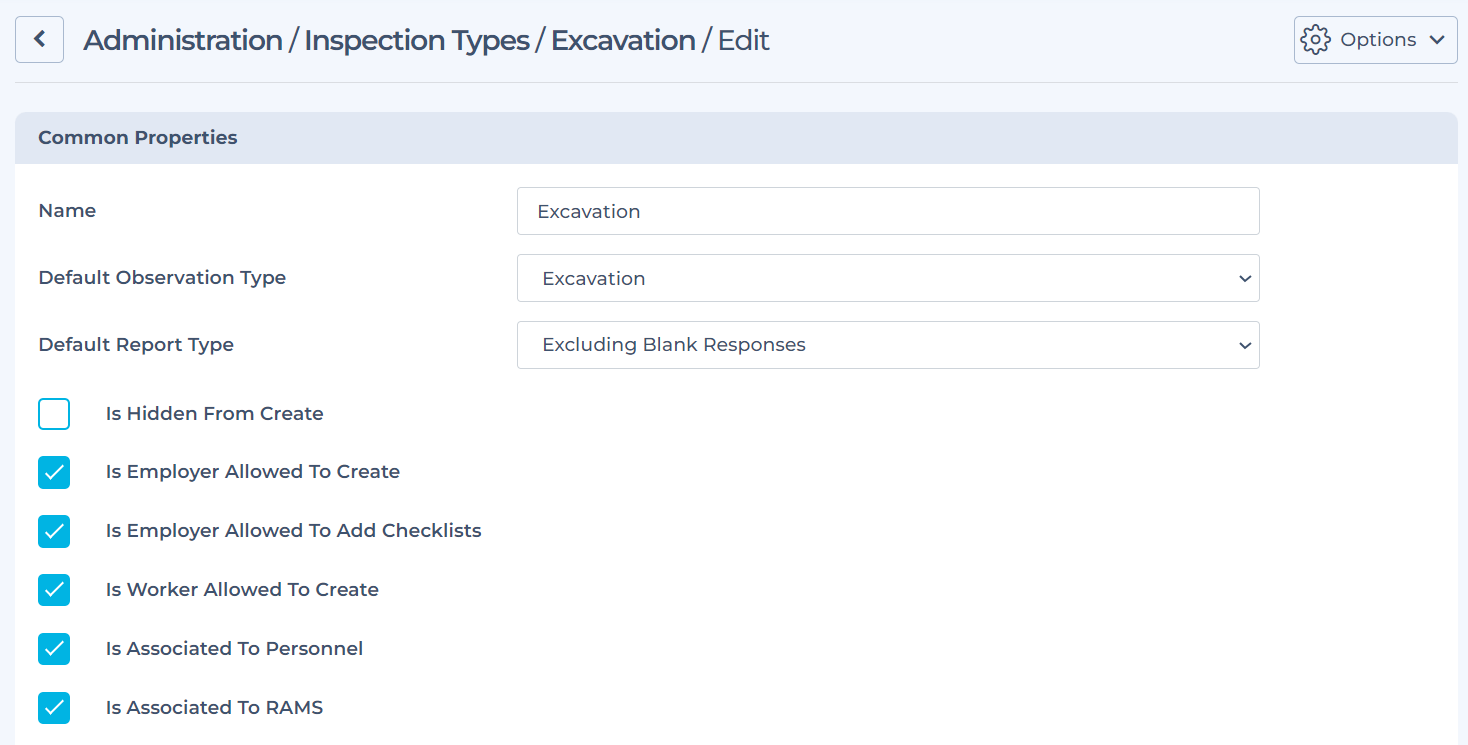Click the Observation Type dropdown arrow

tap(1245, 279)
